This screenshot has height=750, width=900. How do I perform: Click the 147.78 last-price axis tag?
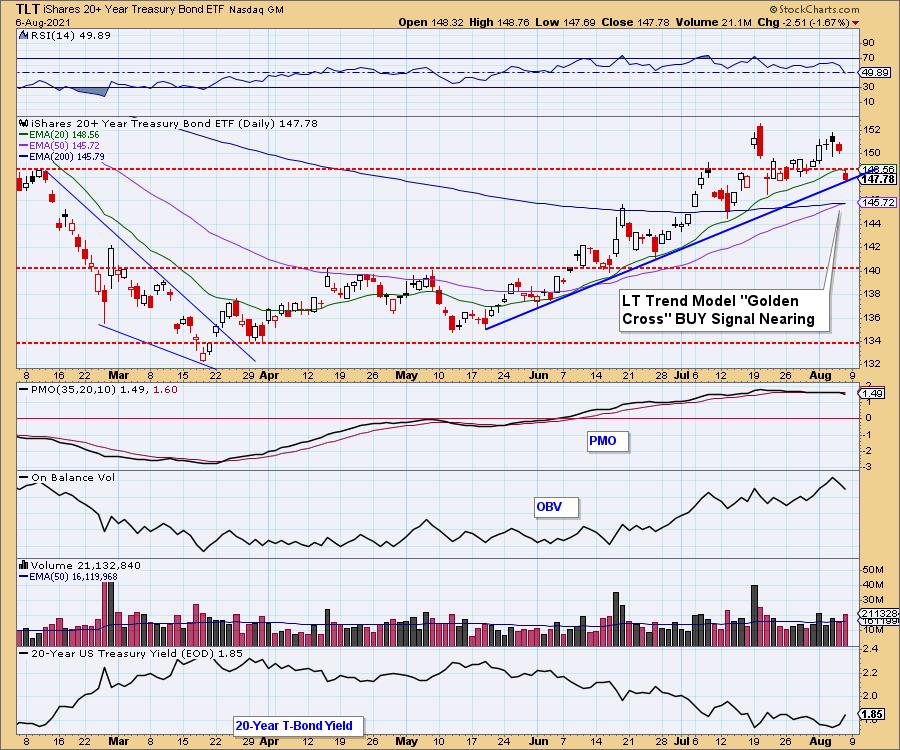pos(878,180)
